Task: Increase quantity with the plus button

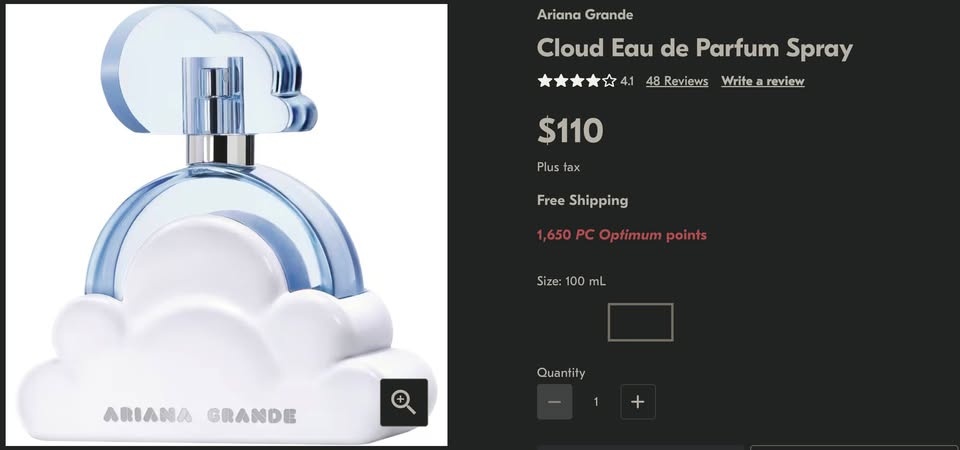Action: click(638, 402)
